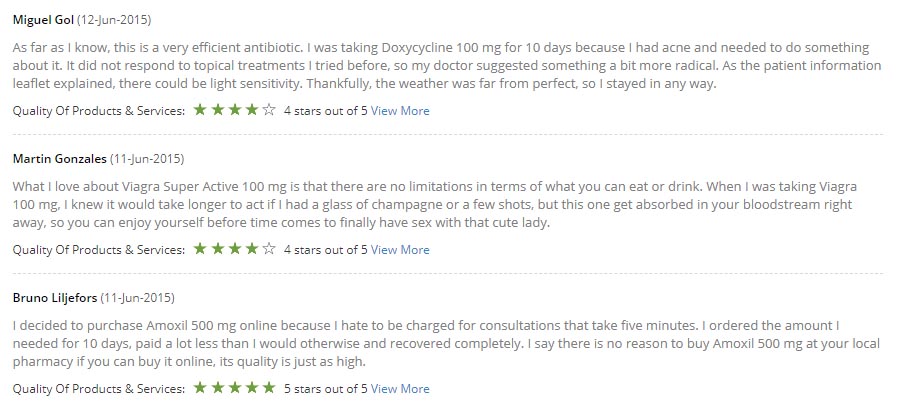Click the Doxycycline review text paragraph
Viewport: 899px width, 406px height.
tap(447, 65)
